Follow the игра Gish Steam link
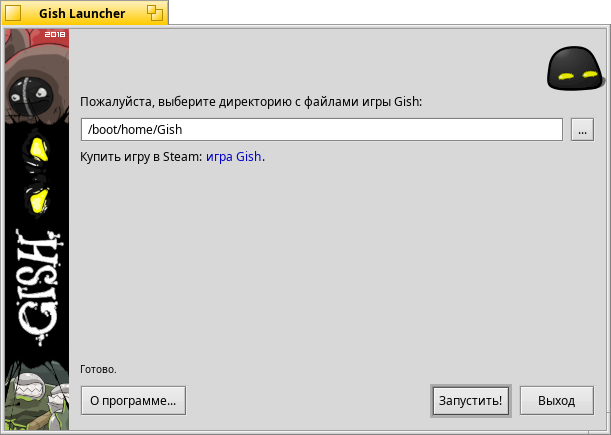Image resolution: width=611 pixels, height=435 pixels. [233, 157]
